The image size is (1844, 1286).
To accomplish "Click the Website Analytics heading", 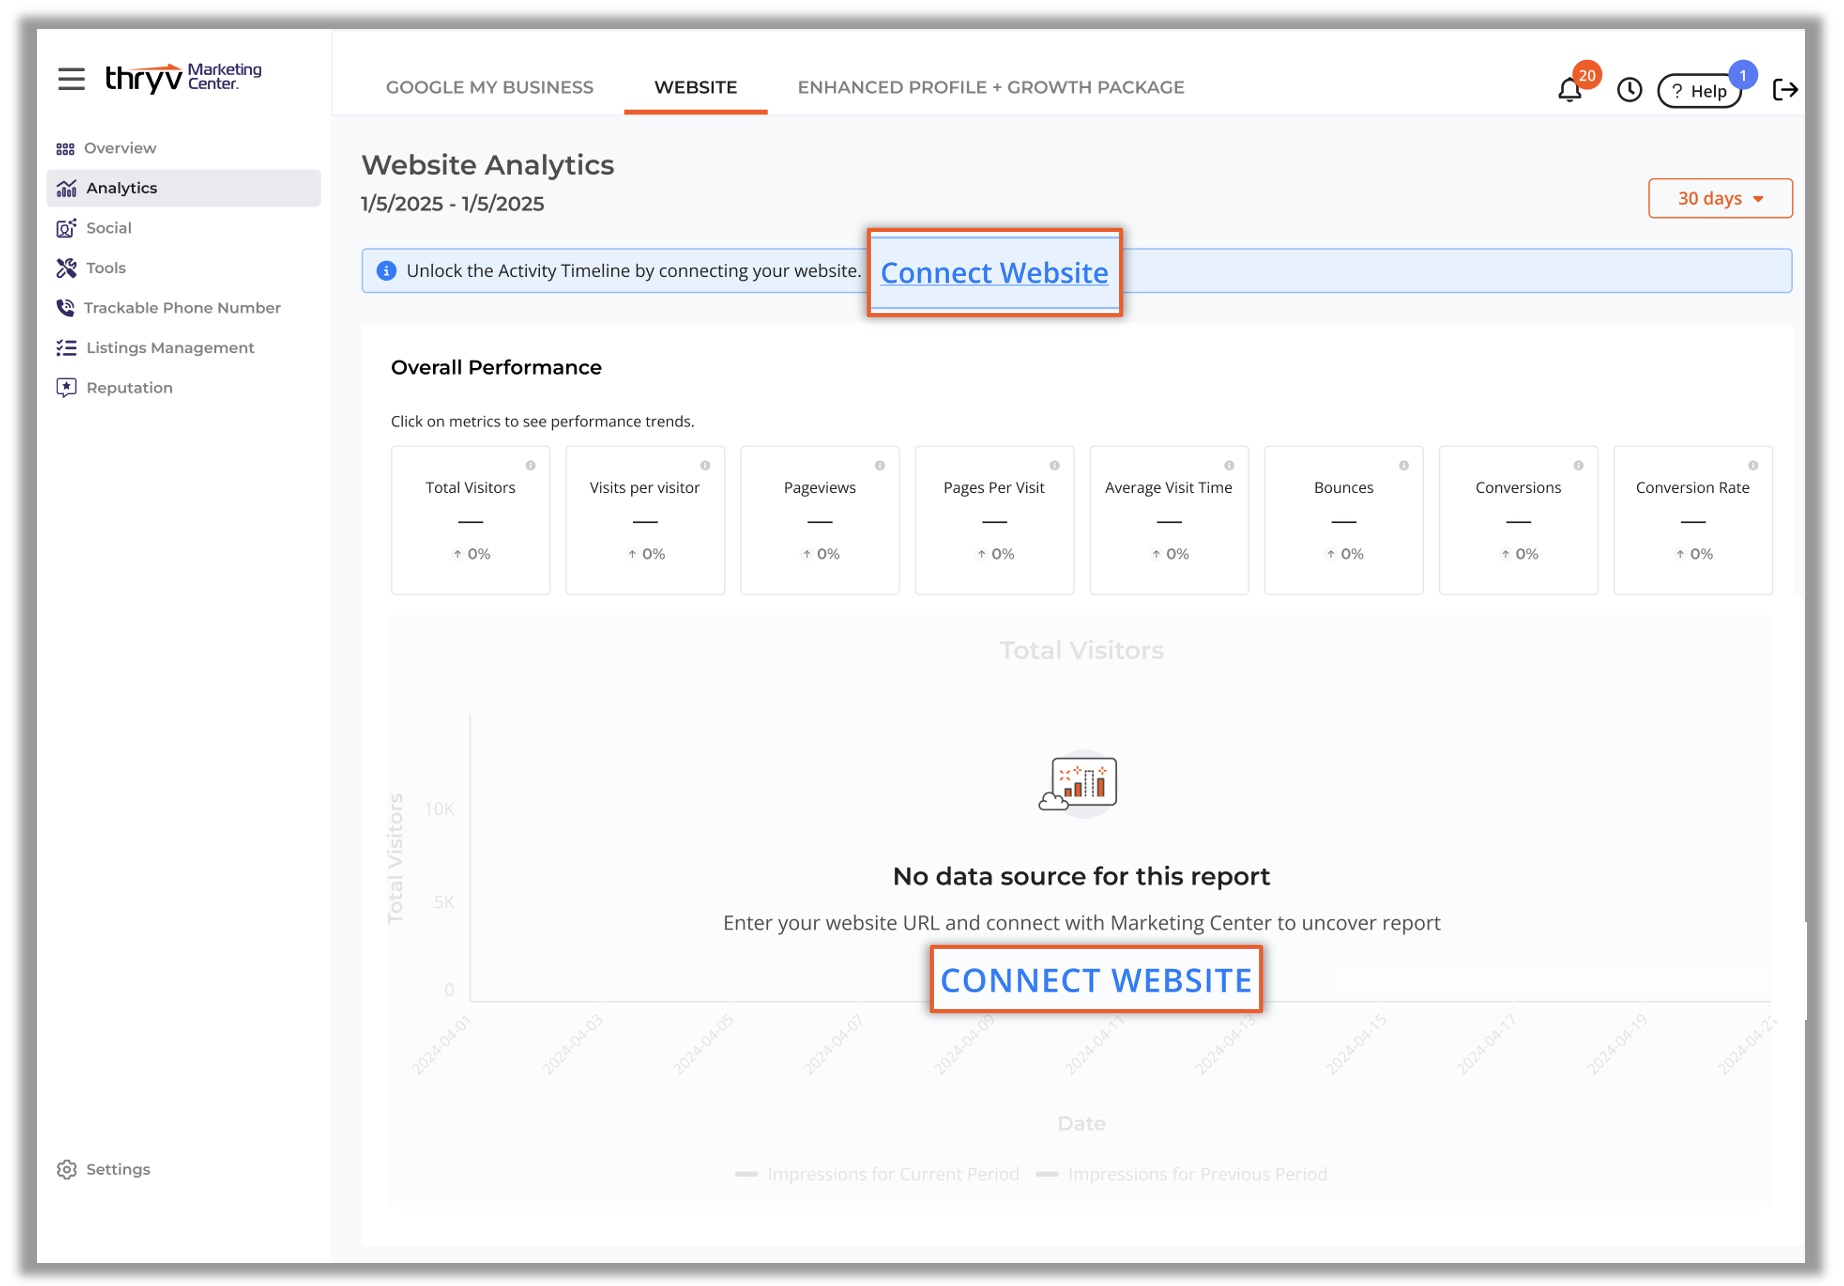I will point(488,165).
